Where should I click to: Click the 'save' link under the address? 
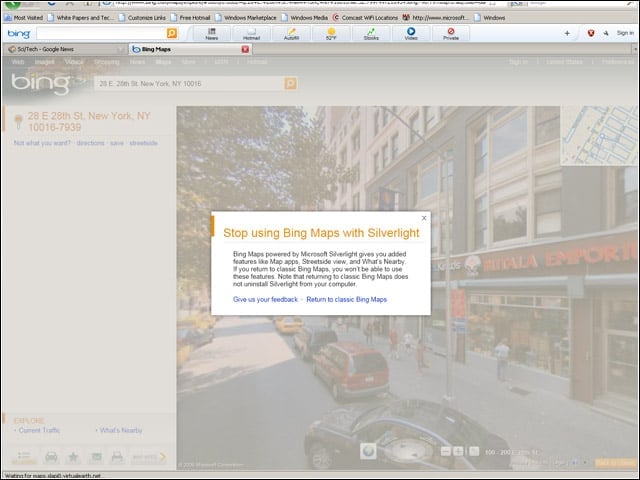coord(117,143)
